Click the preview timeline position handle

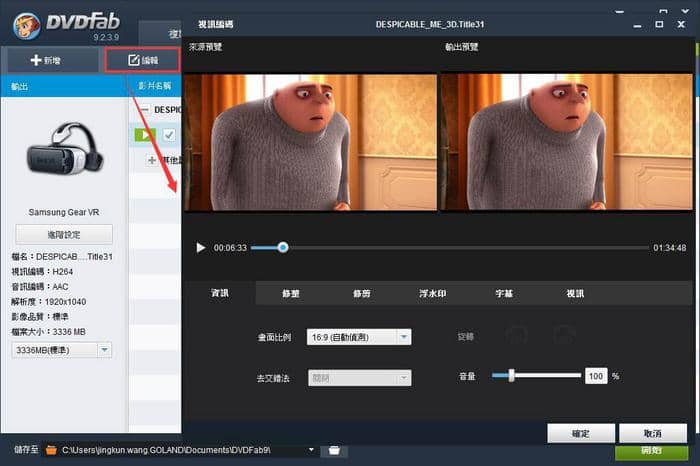(283, 247)
